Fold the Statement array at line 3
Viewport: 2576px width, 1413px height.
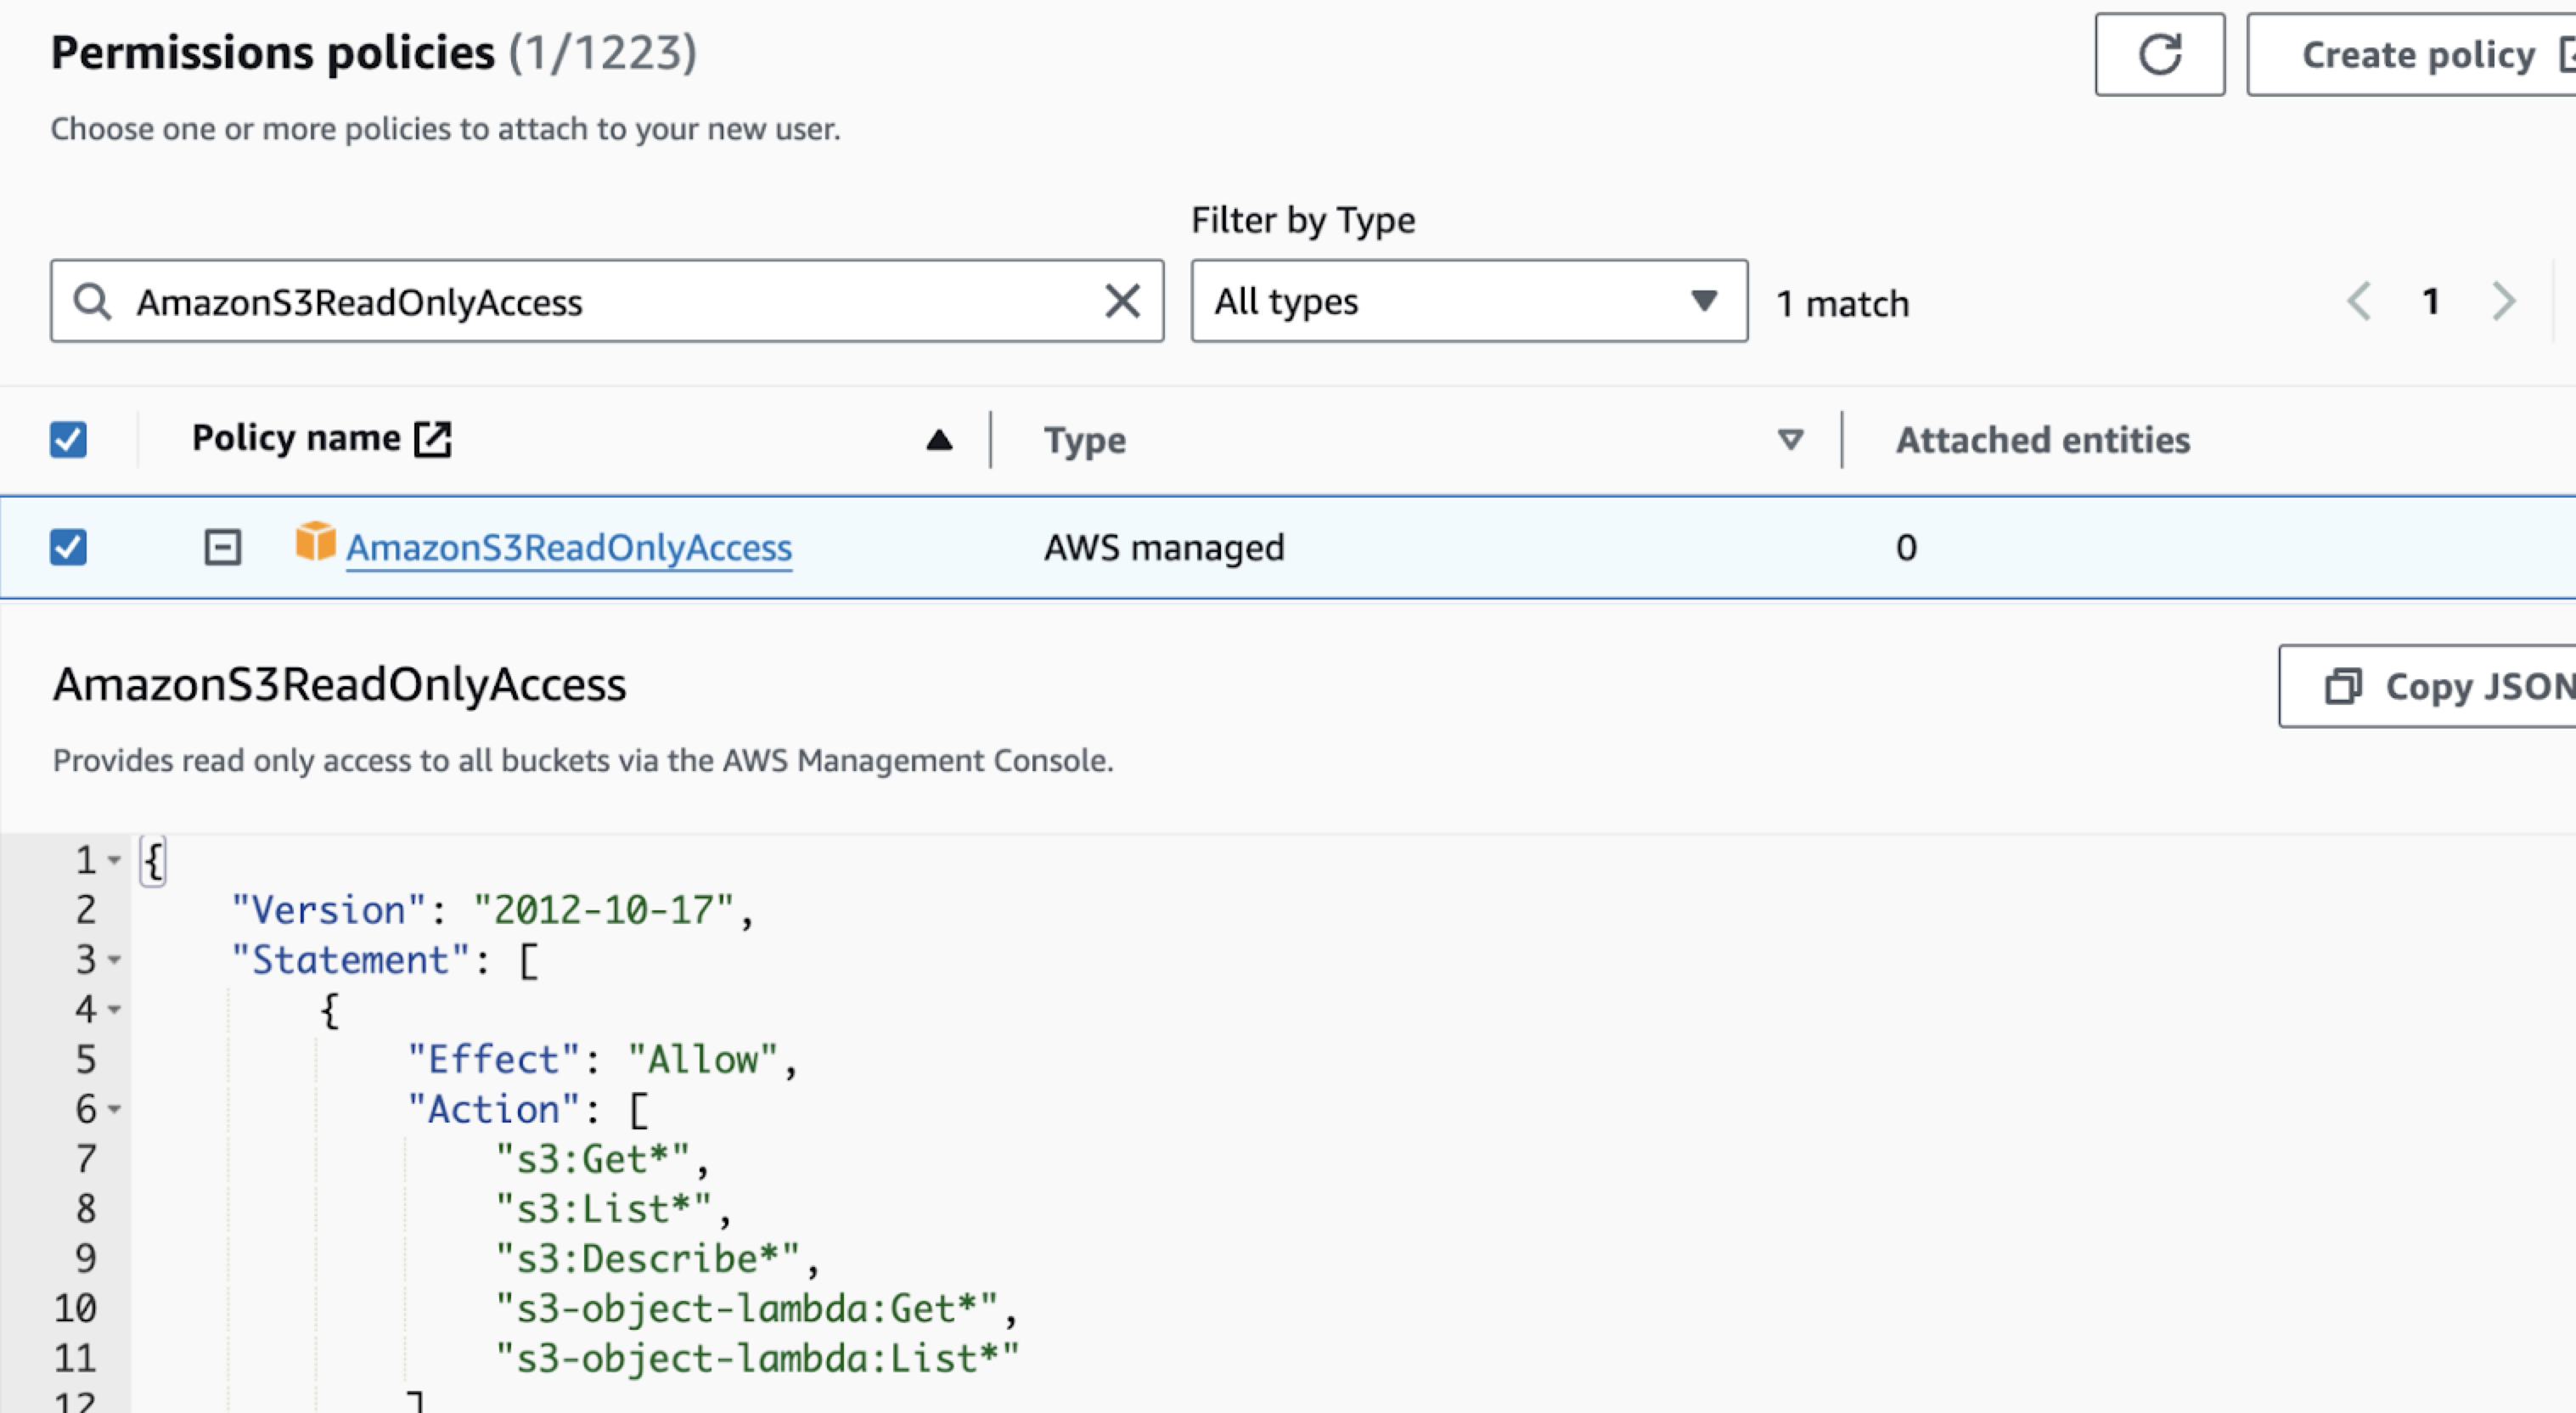pos(114,960)
